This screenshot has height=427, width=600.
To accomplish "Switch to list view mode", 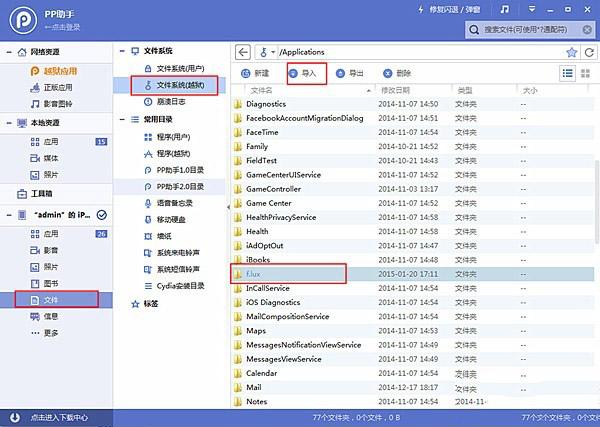I will coord(567,73).
